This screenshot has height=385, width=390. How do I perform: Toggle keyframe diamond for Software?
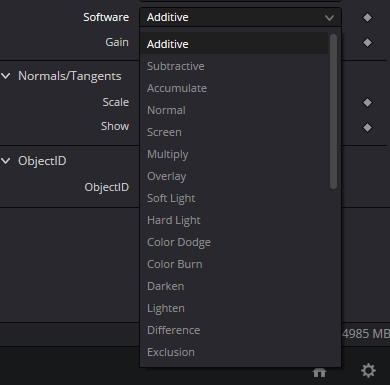[x=367, y=17]
